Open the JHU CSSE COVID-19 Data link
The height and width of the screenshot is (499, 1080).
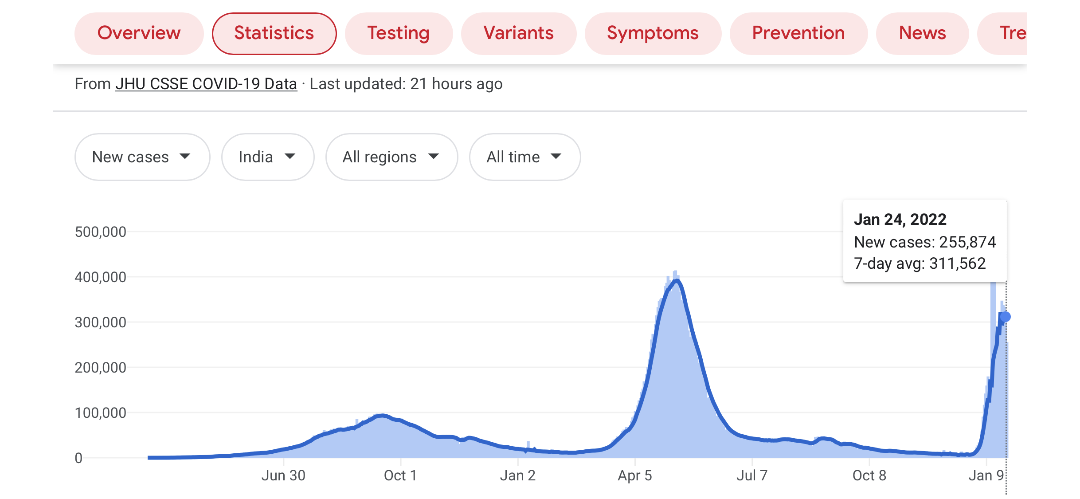tap(206, 84)
